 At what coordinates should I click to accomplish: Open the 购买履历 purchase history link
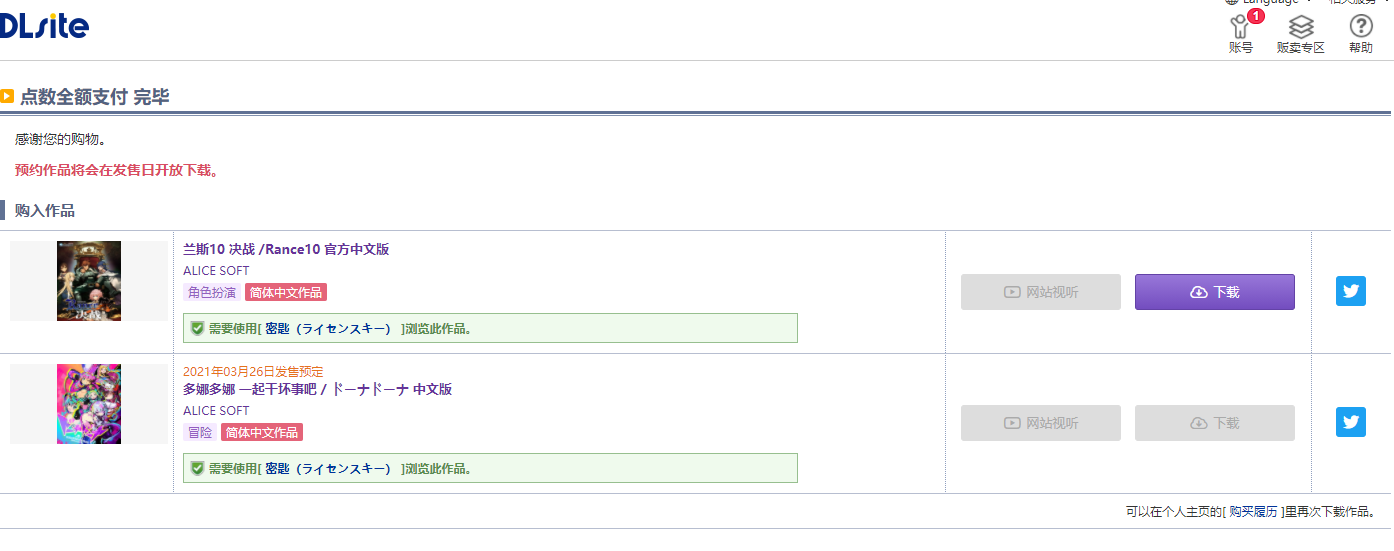[1253, 511]
